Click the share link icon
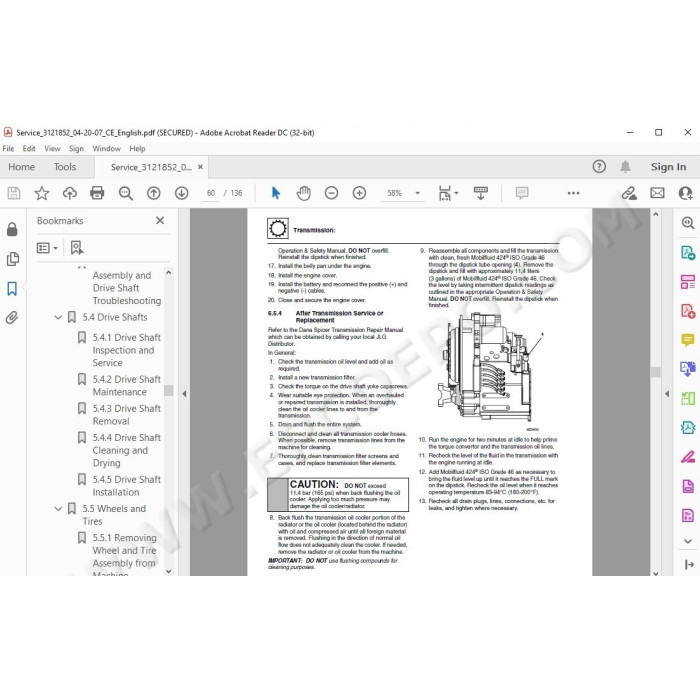This screenshot has height=700, width=700. [629, 193]
